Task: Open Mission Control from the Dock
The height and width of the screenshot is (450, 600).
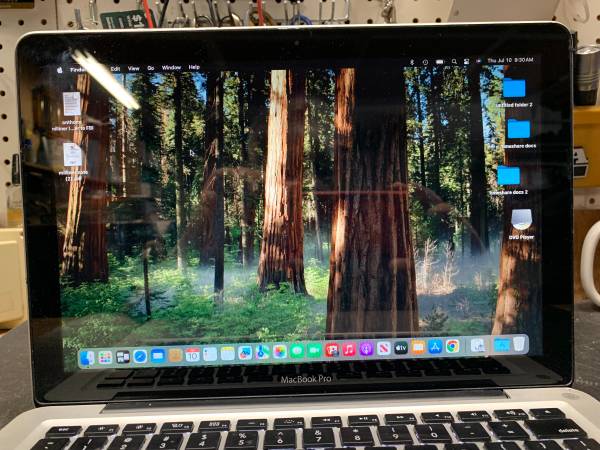Action: (122, 357)
